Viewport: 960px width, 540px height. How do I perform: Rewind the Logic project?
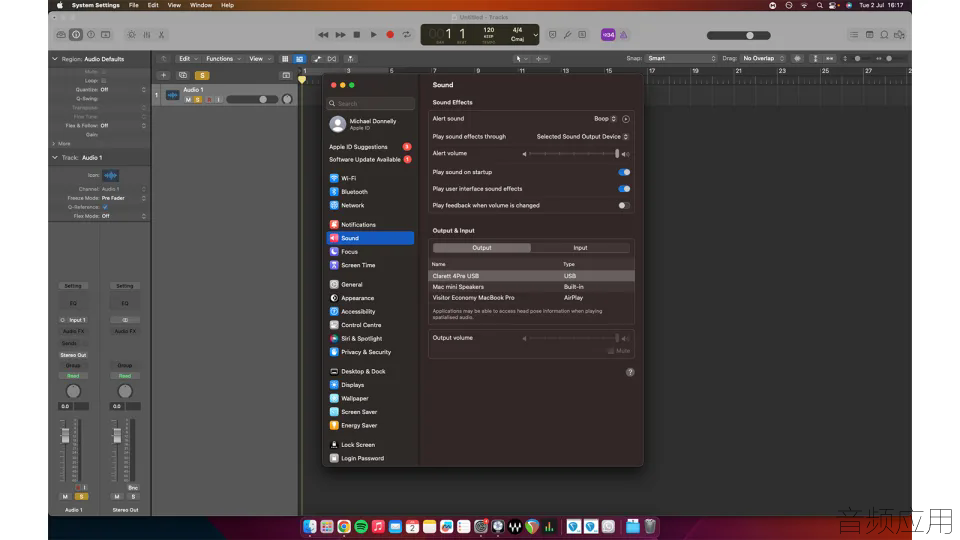pos(323,35)
